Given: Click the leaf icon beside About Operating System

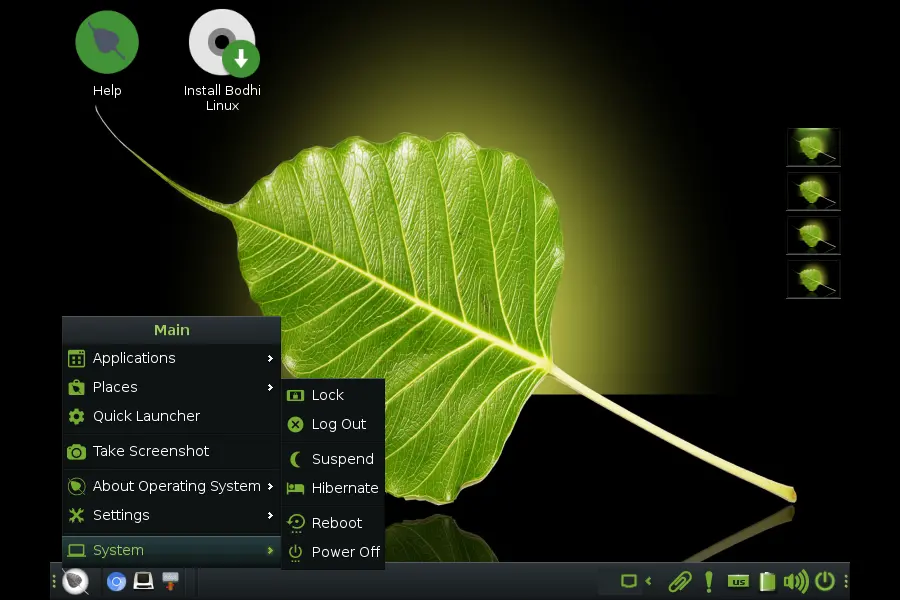Looking at the screenshot, I should (76, 486).
